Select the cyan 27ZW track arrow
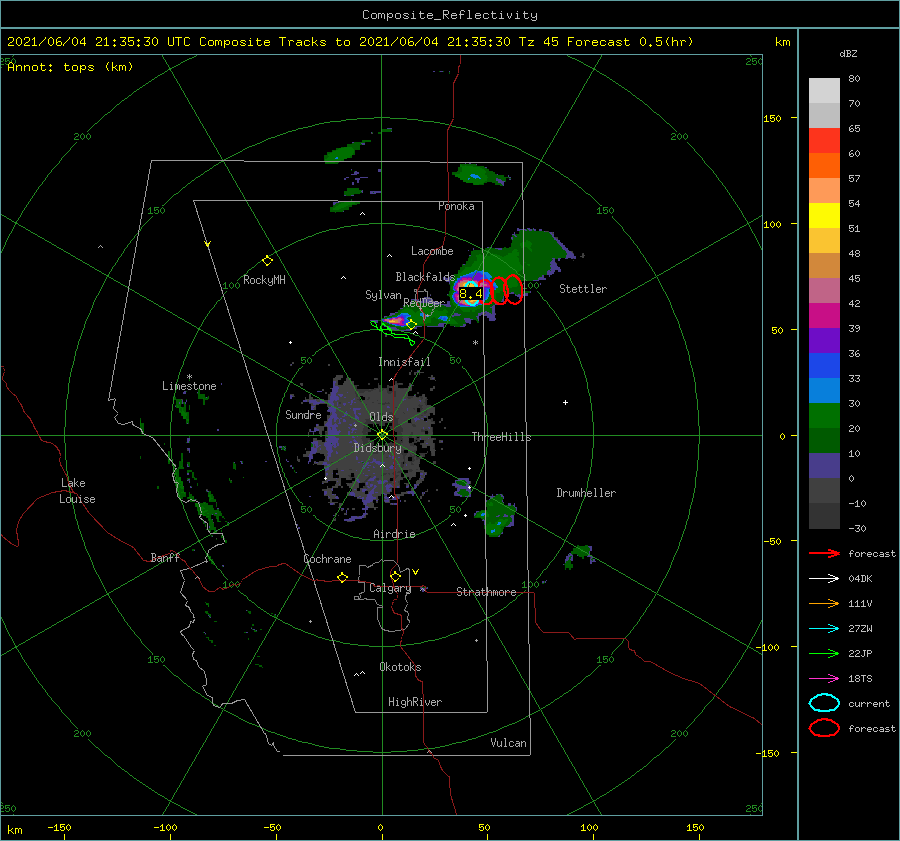The image size is (900, 841). pyautogui.click(x=824, y=629)
